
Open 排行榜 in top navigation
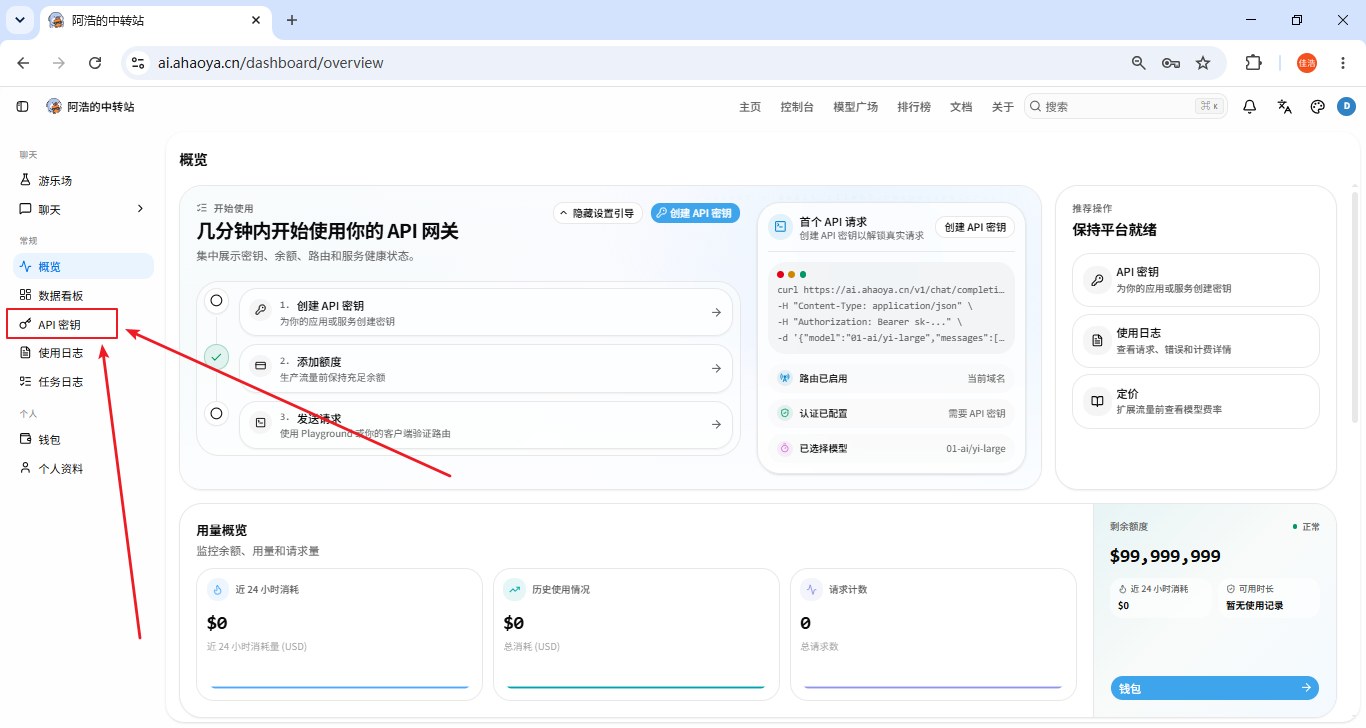click(x=914, y=107)
